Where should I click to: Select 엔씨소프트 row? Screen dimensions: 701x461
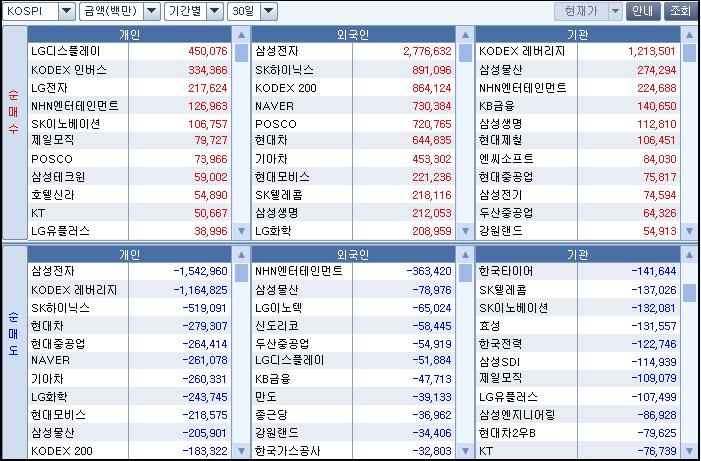[x=578, y=159]
